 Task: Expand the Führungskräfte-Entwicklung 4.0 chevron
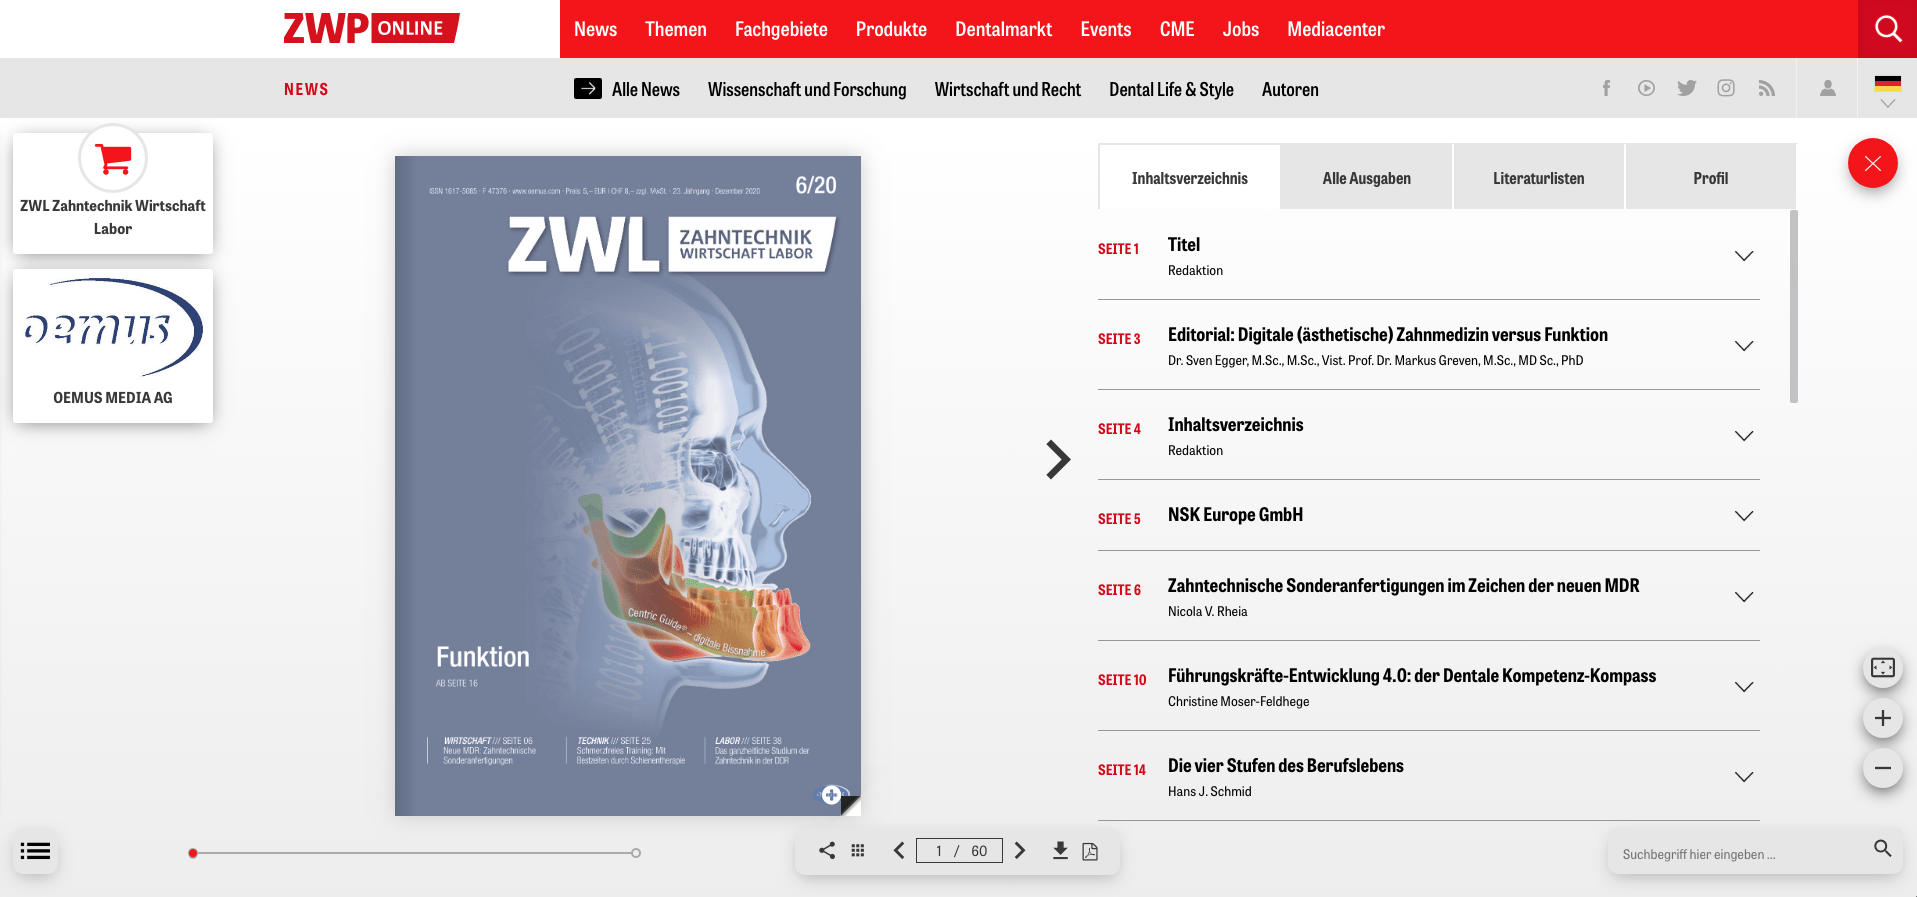pos(1744,687)
